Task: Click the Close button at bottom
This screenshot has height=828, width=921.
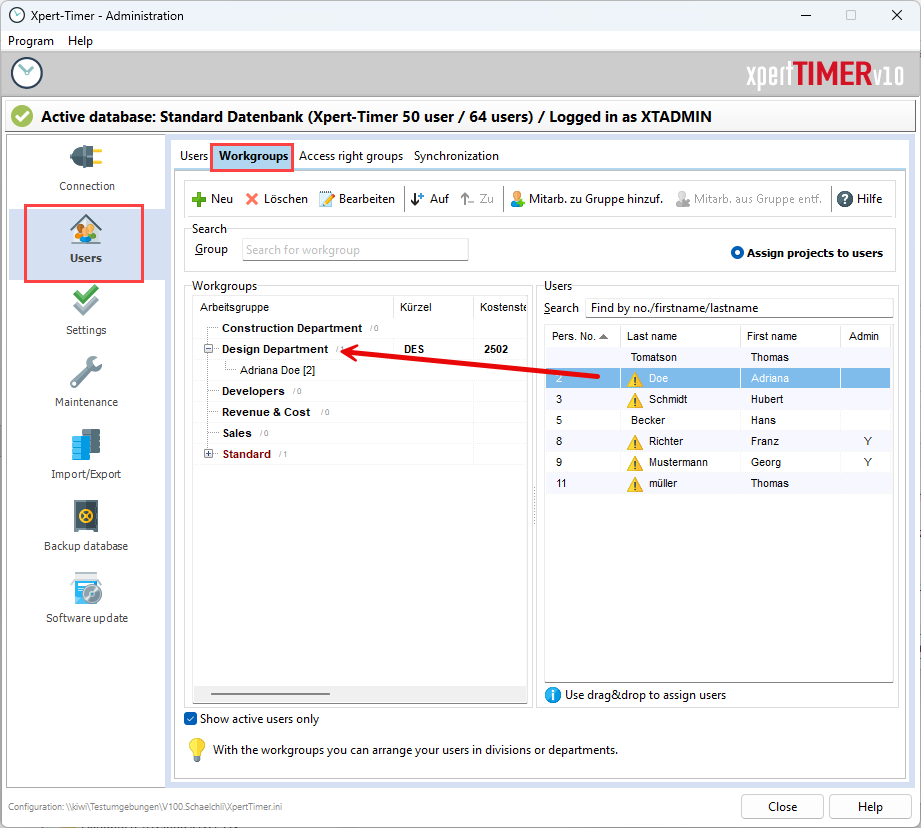Action: click(x=782, y=807)
